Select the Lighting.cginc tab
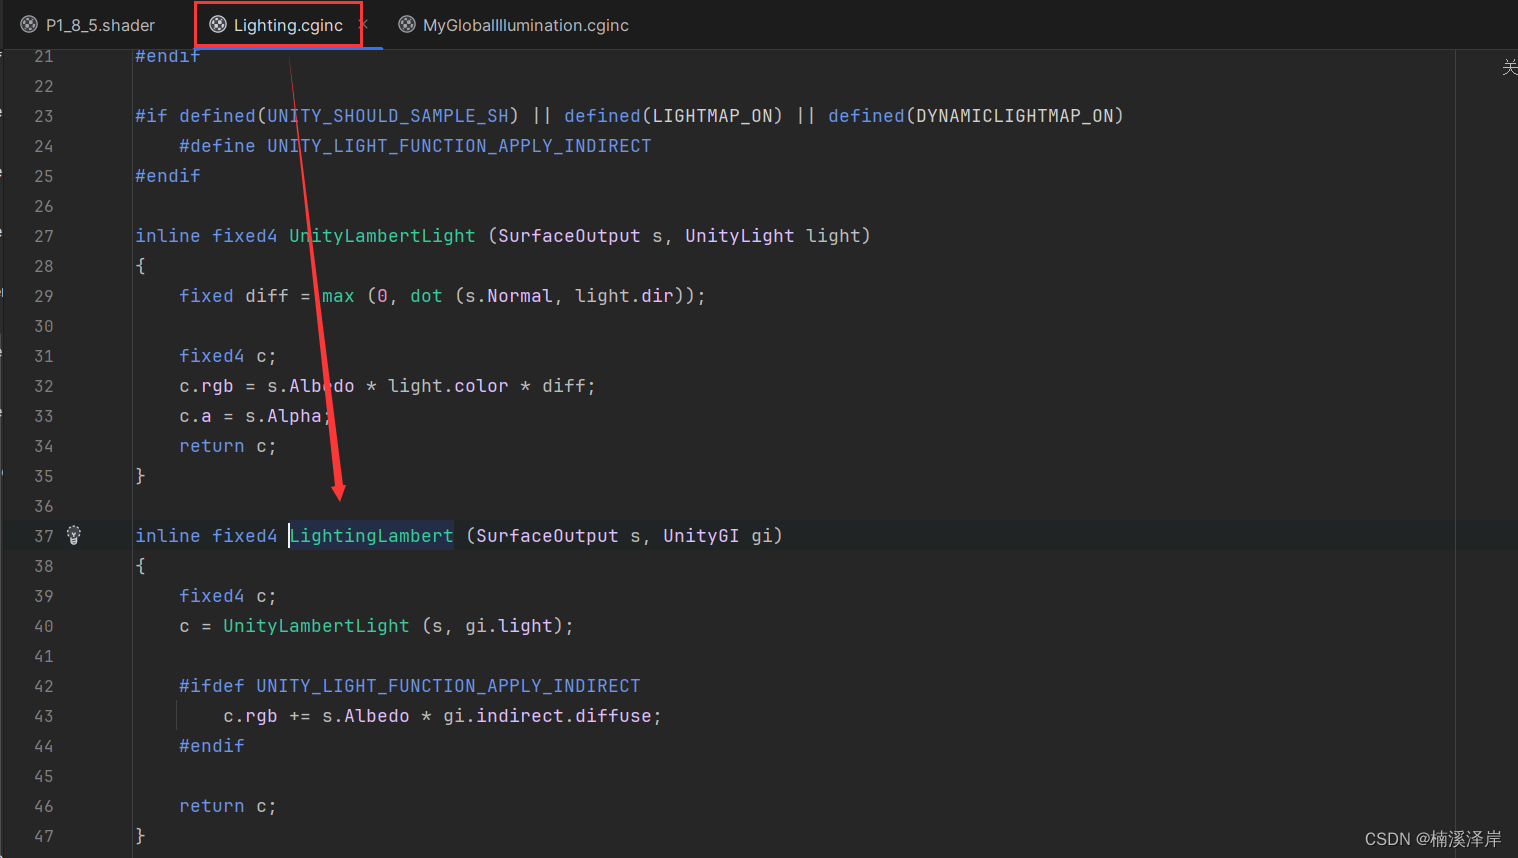The image size is (1518, 858). click(x=288, y=25)
